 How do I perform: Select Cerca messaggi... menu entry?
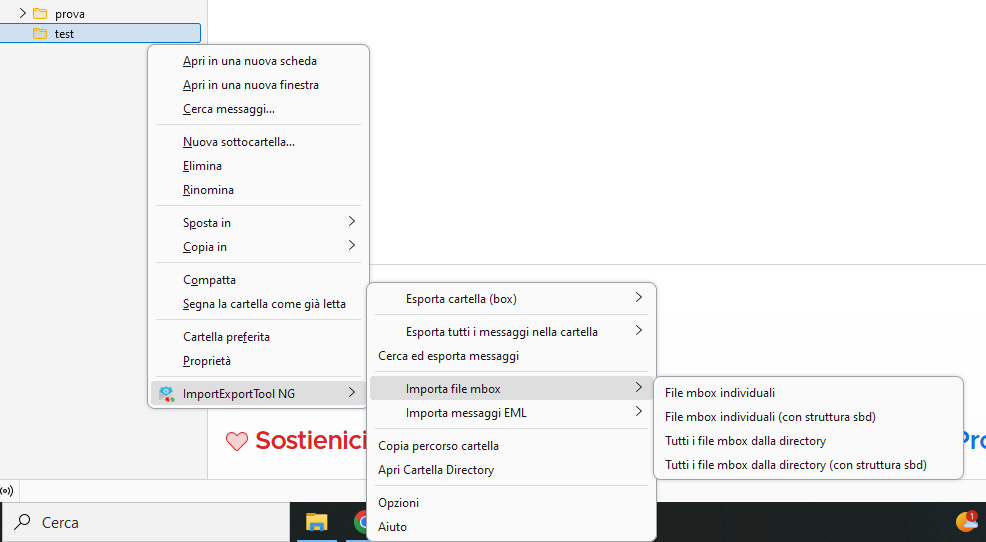pos(258,109)
